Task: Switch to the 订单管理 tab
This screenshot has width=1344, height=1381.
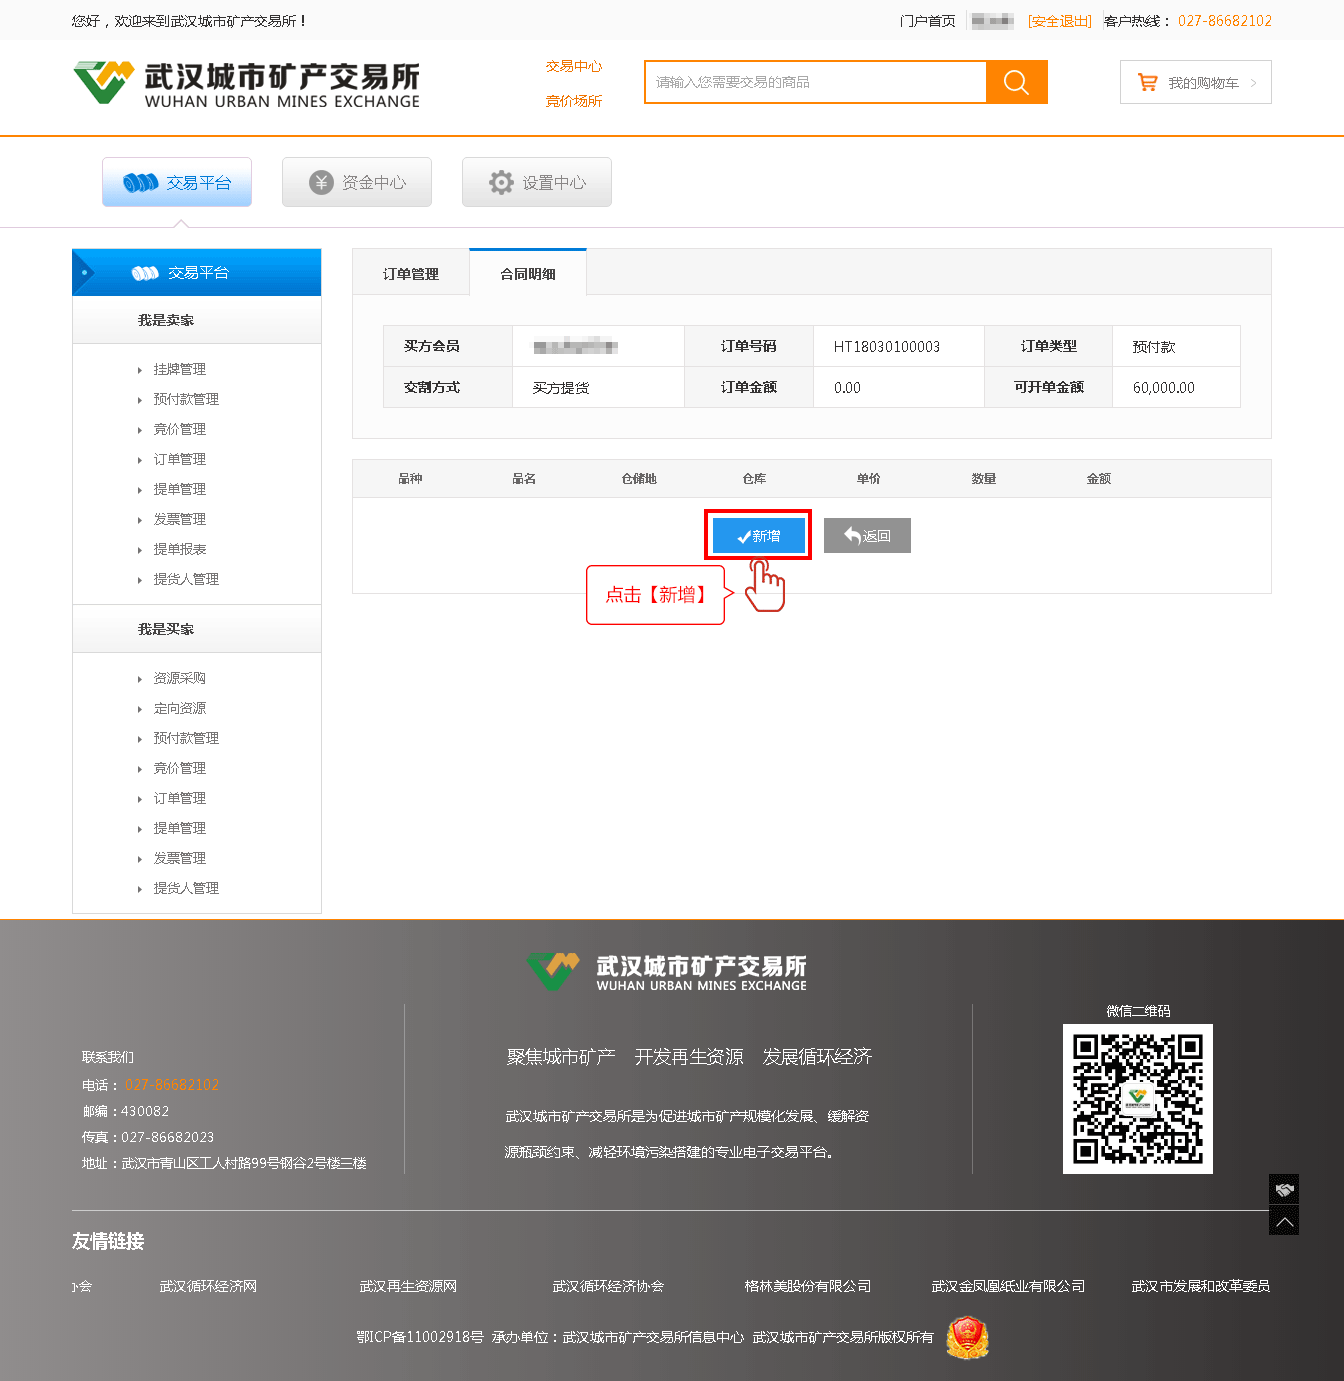Action: point(411,274)
